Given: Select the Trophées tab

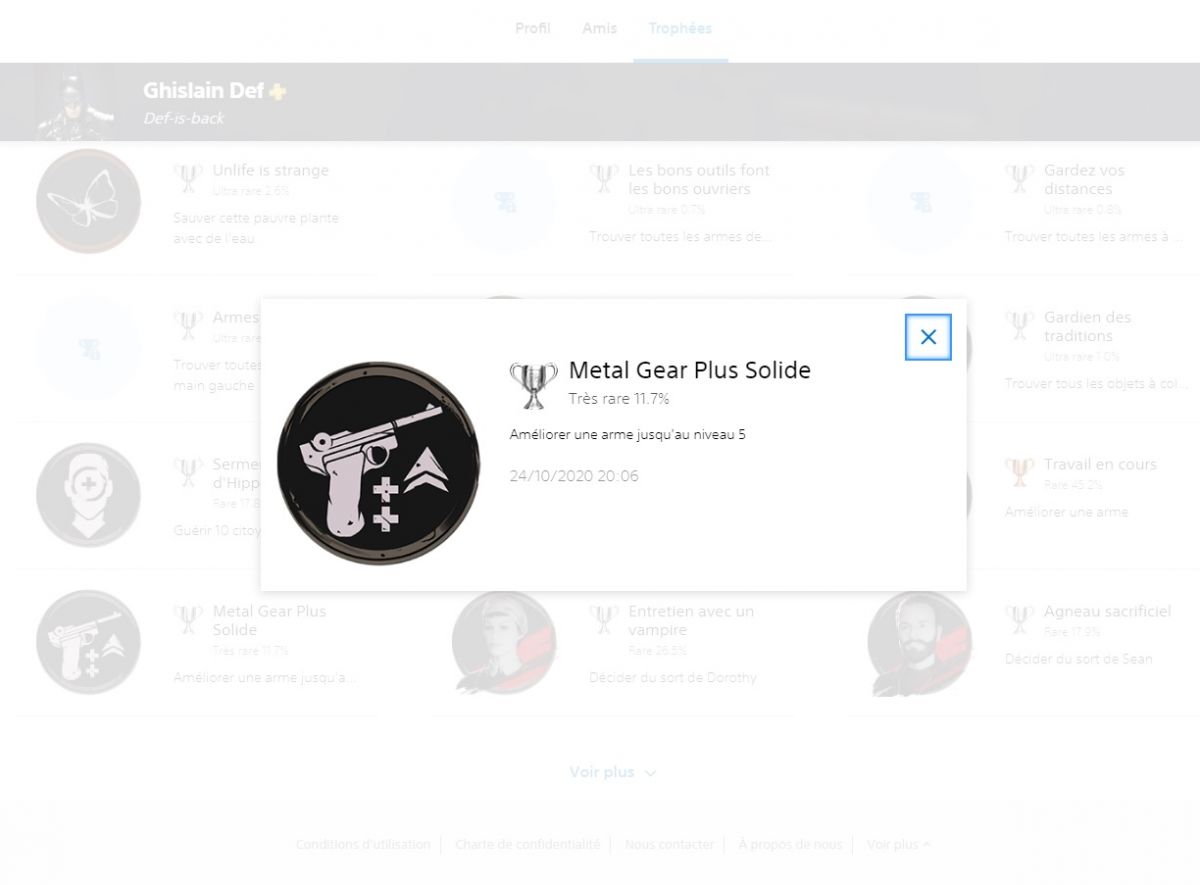Looking at the screenshot, I should pyautogui.click(x=680, y=28).
